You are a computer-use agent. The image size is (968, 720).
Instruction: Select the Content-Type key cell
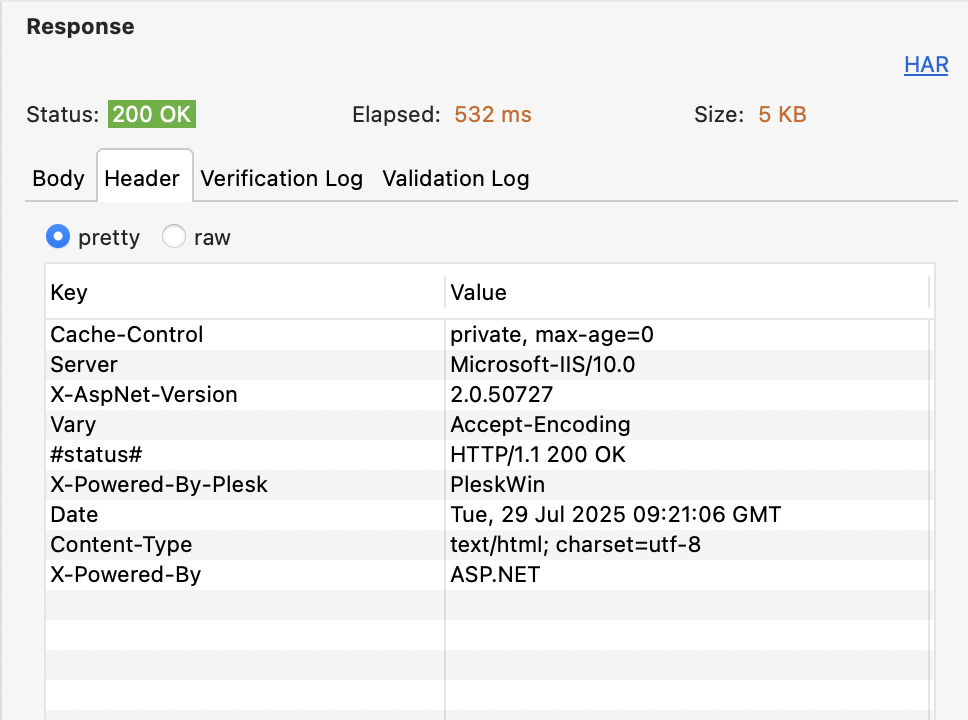[245, 545]
